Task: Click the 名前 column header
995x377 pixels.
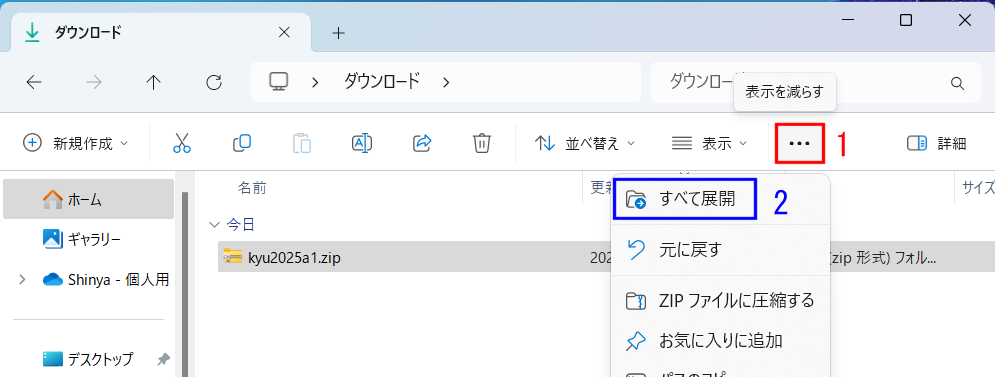Action: coord(252,187)
